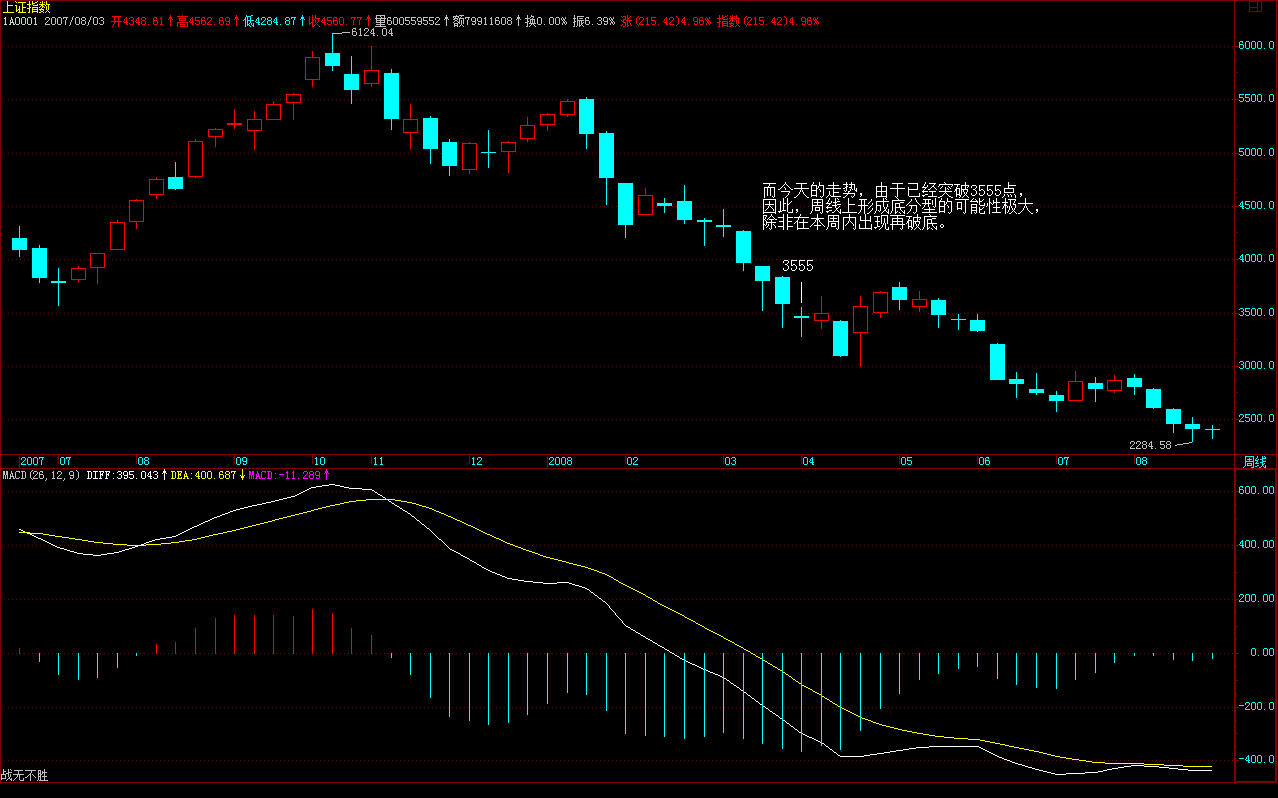Open the MACD(26,12,9) indicator settings label
The width and height of the screenshot is (1278, 798).
coord(40,475)
